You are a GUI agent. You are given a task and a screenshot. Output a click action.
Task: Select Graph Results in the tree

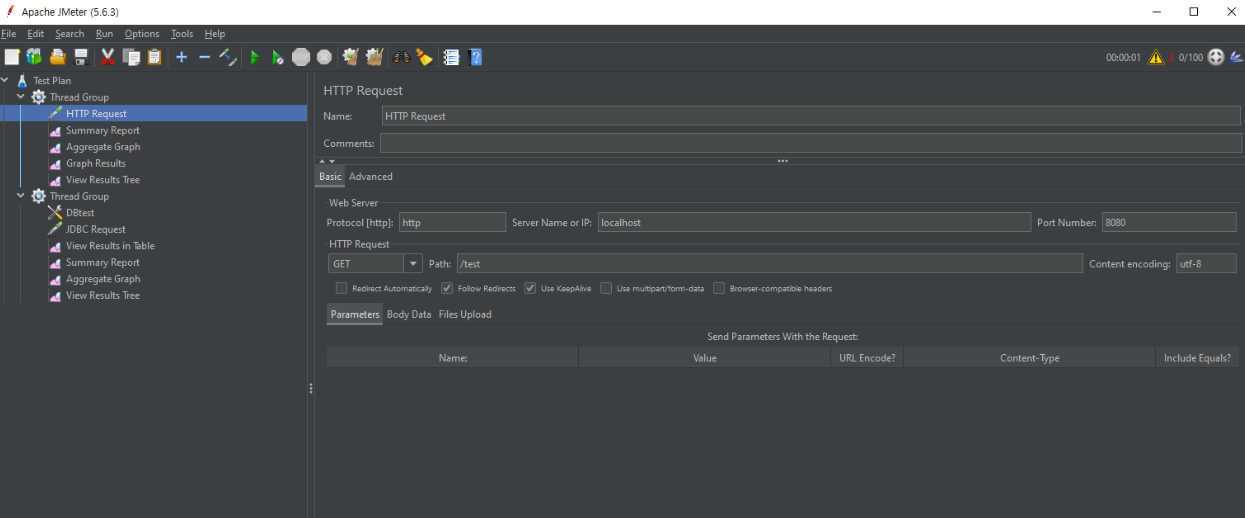[x=96, y=163]
